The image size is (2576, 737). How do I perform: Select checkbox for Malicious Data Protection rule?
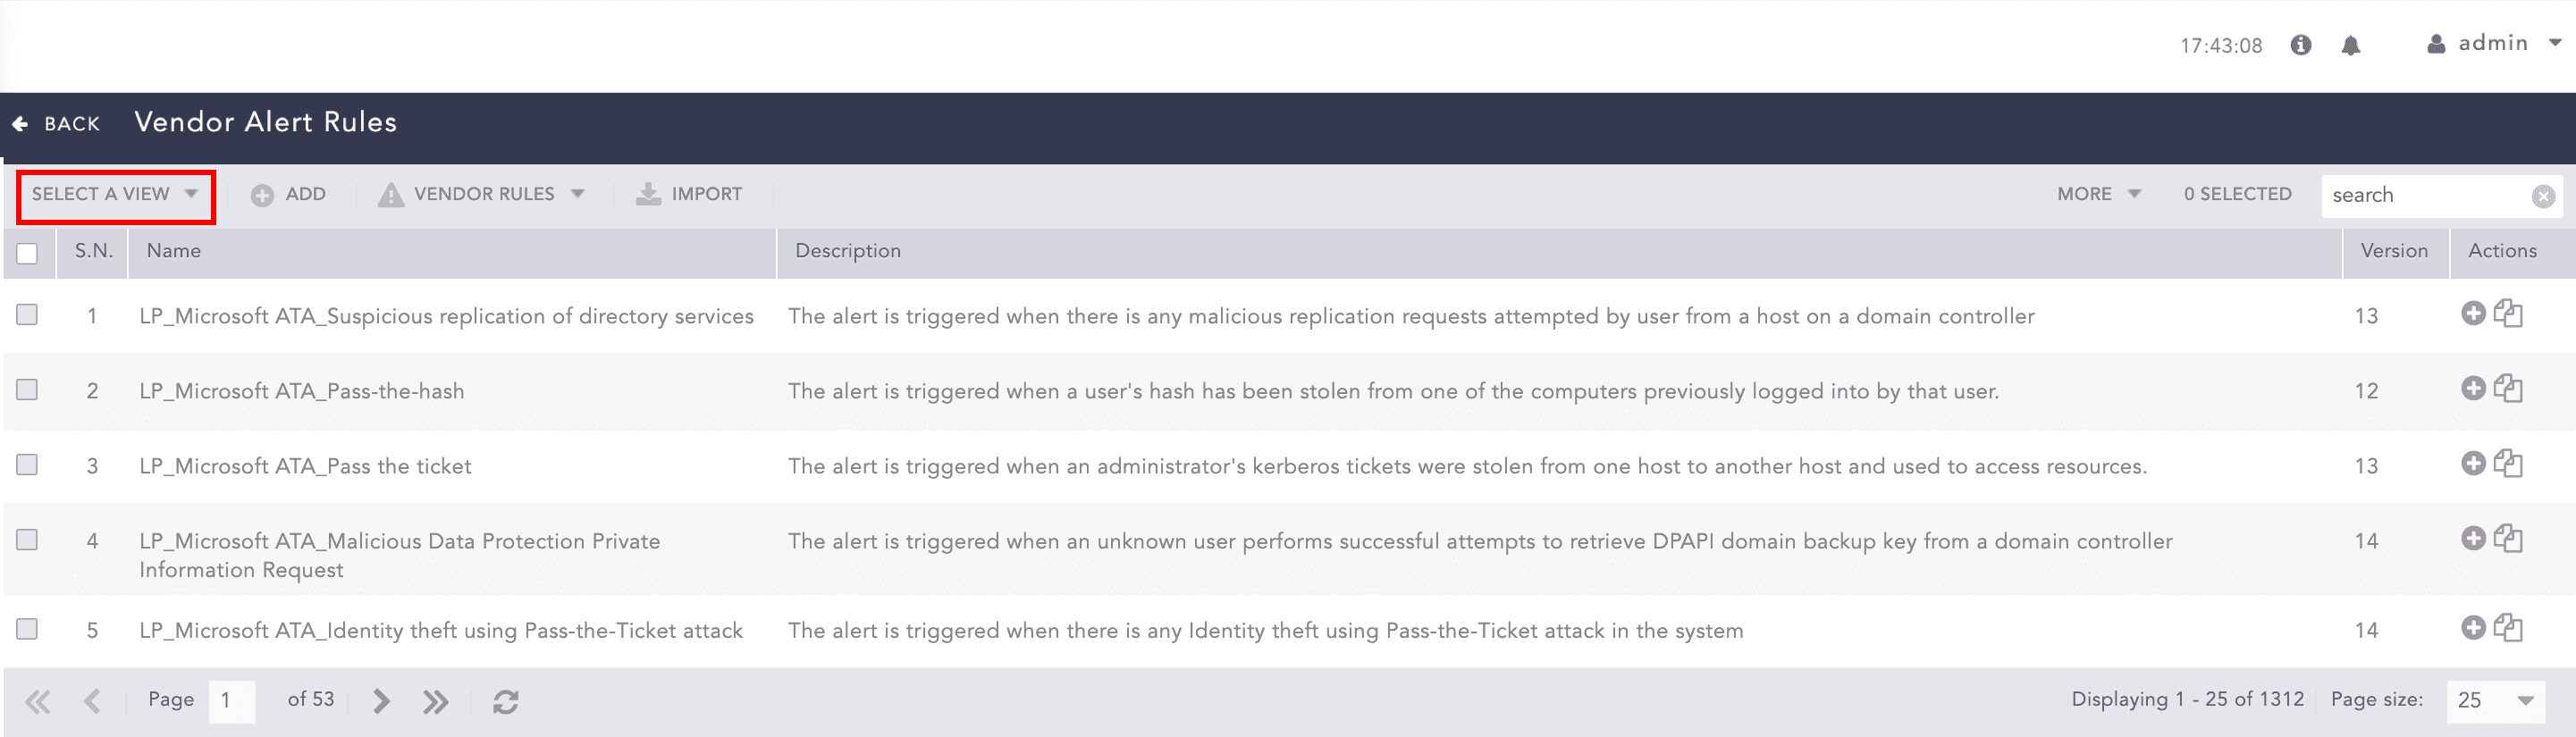[x=27, y=540]
